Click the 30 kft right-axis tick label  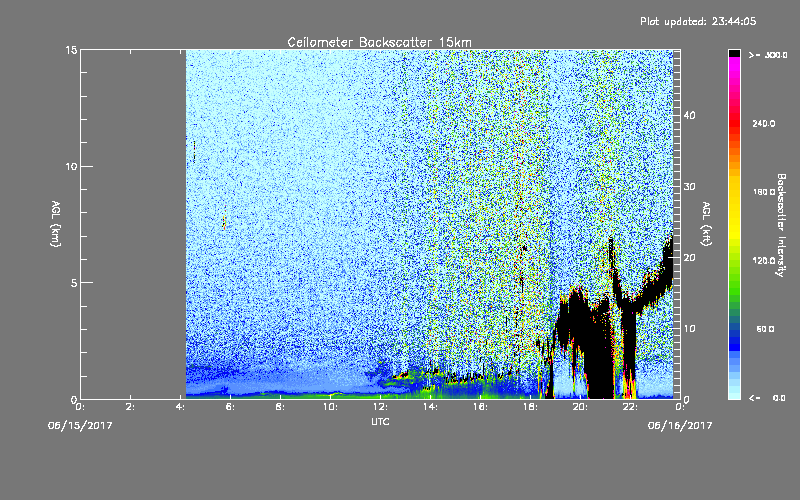pyautogui.click(x=689, y=186)
